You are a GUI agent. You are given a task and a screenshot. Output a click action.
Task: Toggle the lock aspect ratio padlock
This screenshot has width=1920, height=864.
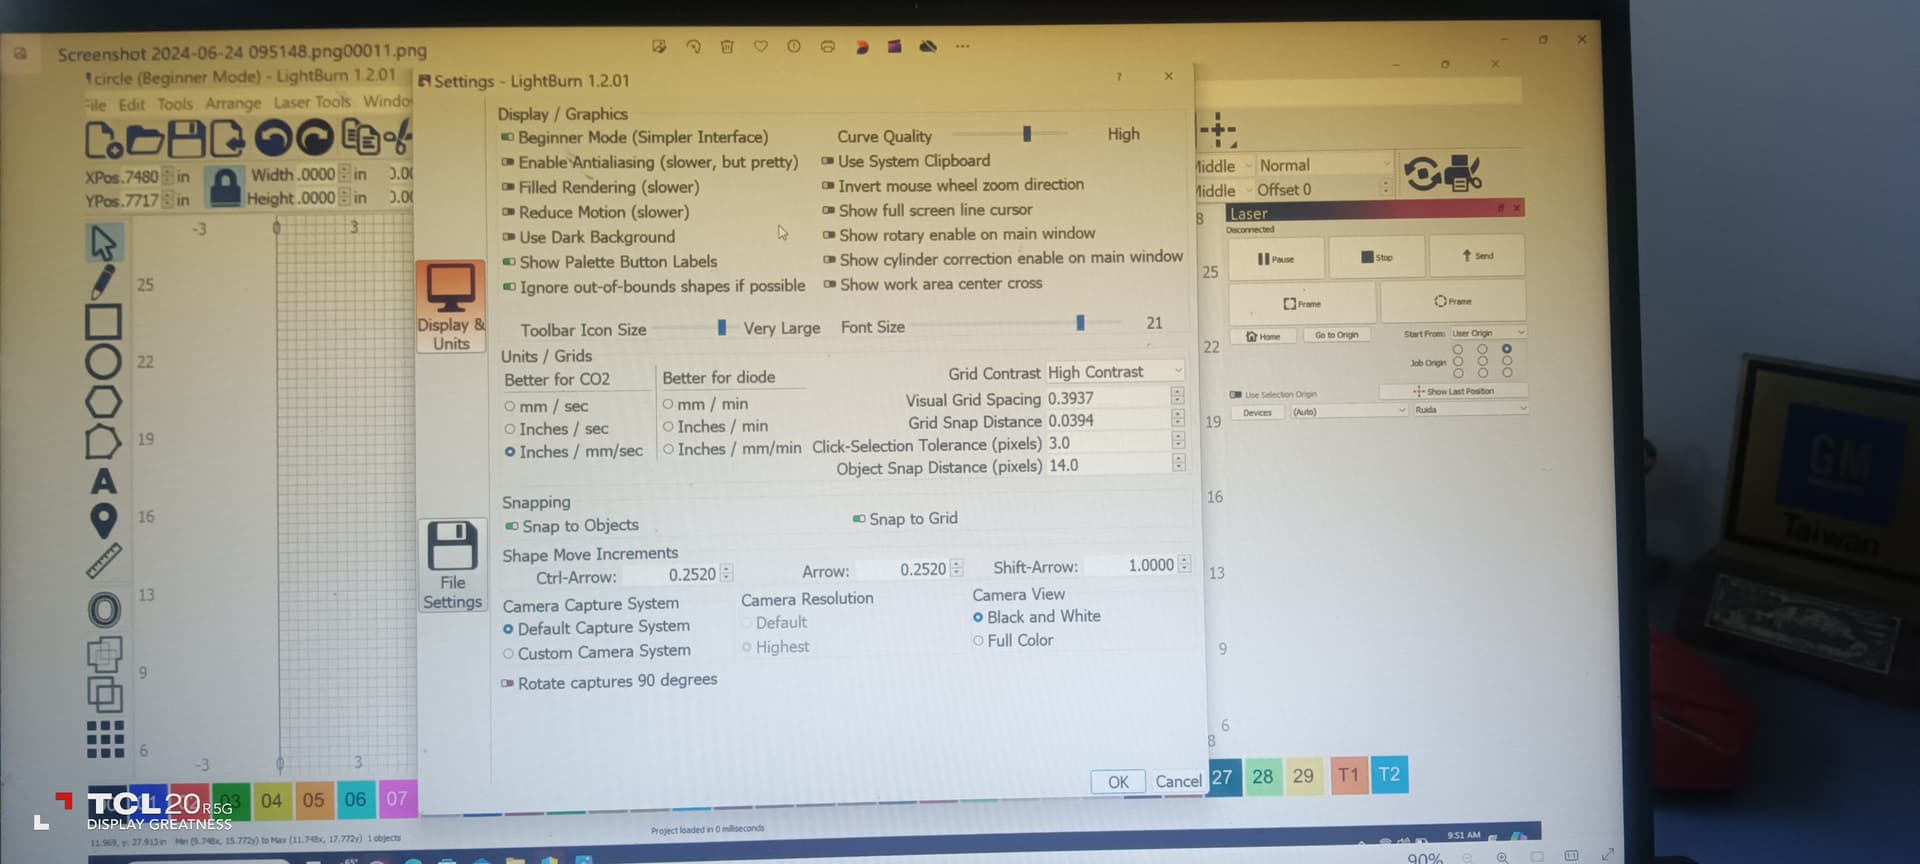tap(225, 187)
